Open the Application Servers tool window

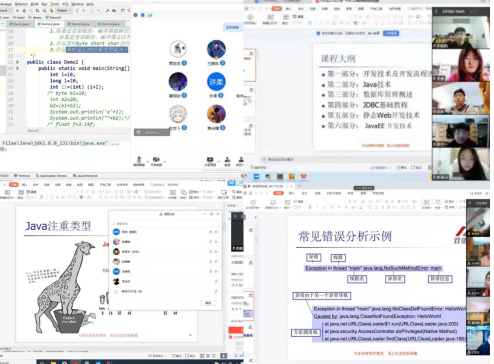click(x=51, y=176)
